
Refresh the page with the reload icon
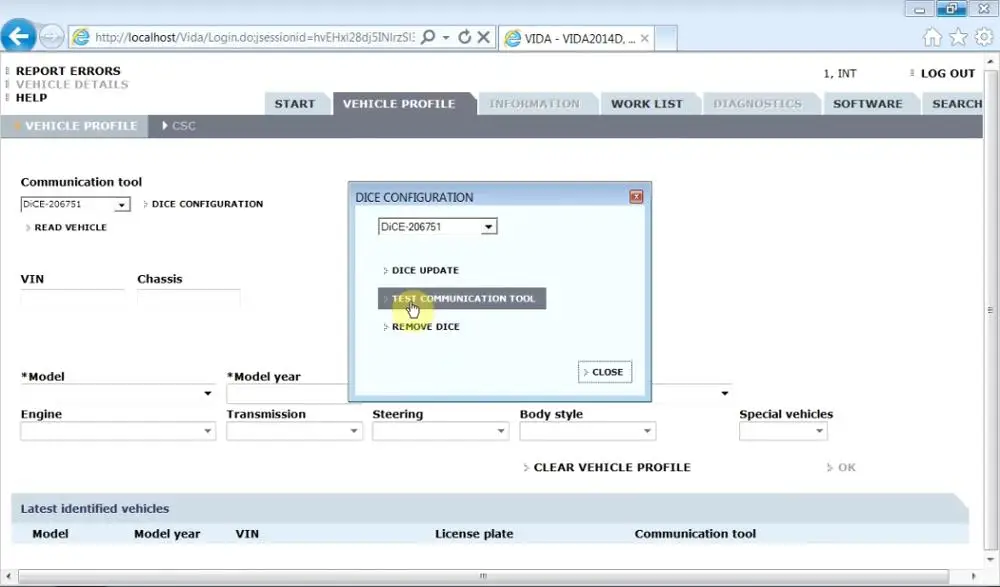click(465, 37)
